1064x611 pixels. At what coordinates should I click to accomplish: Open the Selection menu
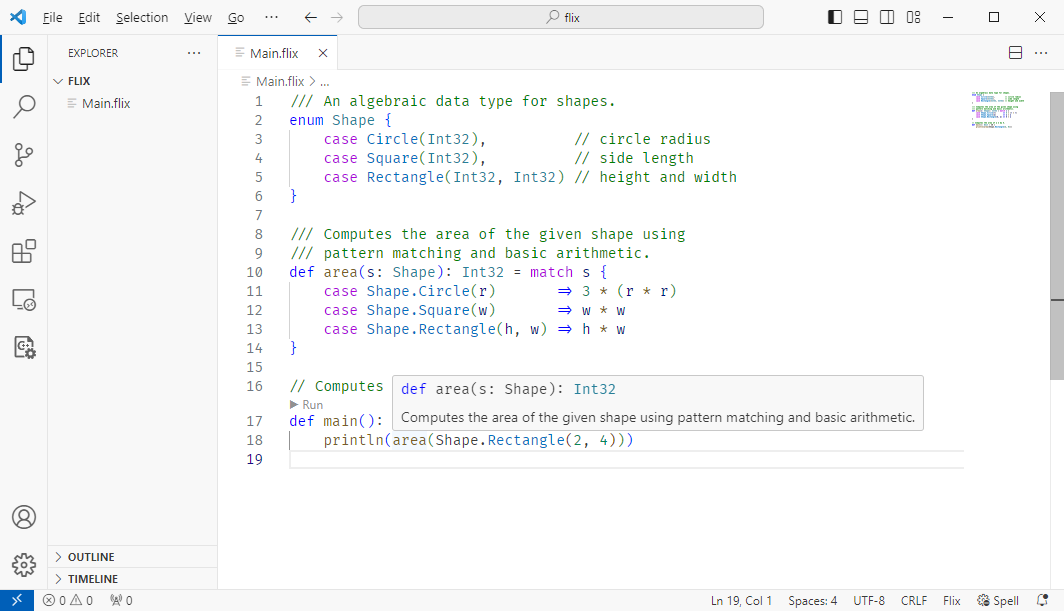[142, 18]
